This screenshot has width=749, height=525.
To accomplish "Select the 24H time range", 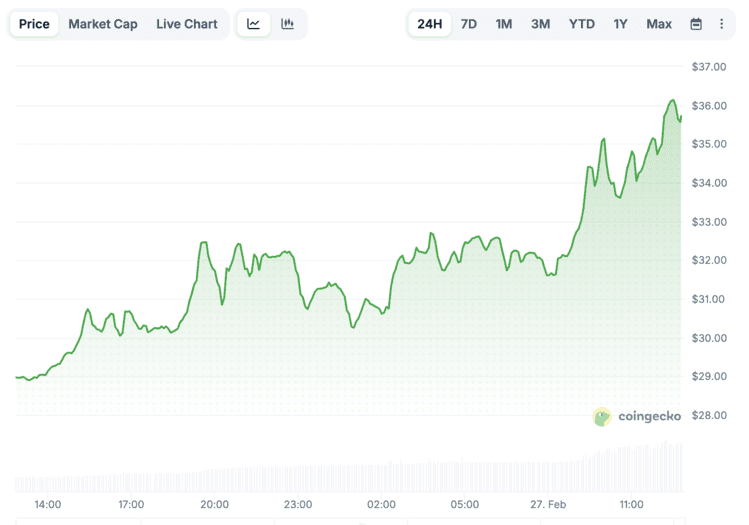I will (x=430, y=24).
